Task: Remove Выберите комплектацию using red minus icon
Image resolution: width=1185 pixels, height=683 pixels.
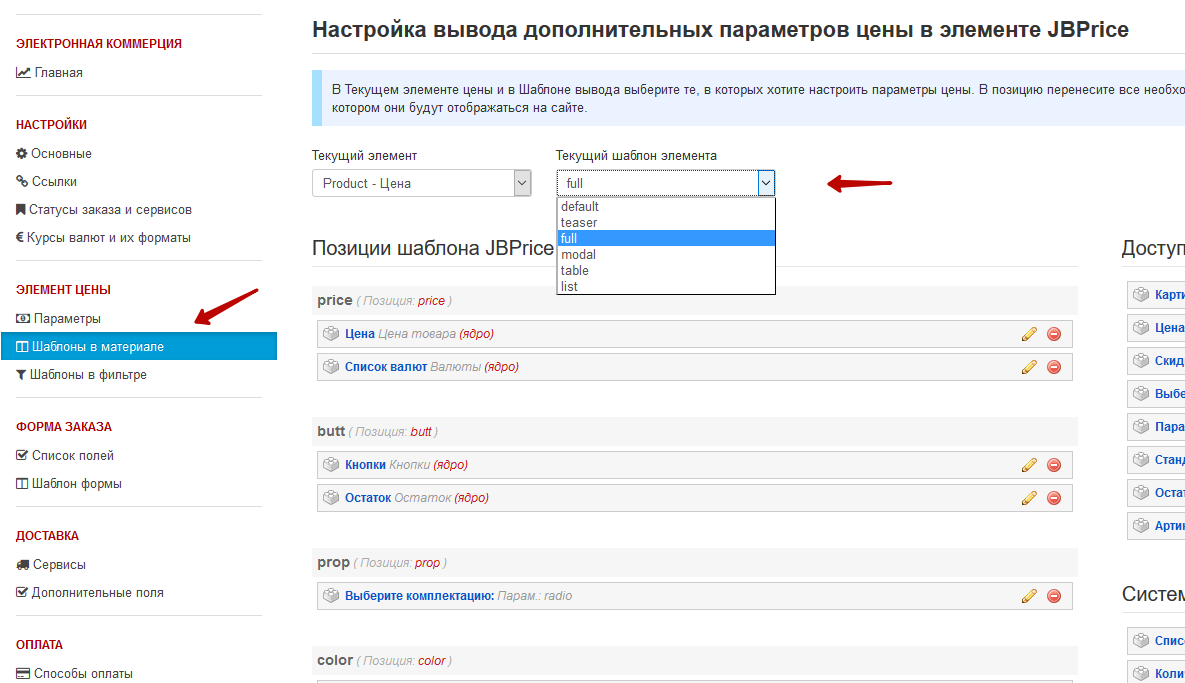Action: pyautogui.click(x=1053, y=596)
